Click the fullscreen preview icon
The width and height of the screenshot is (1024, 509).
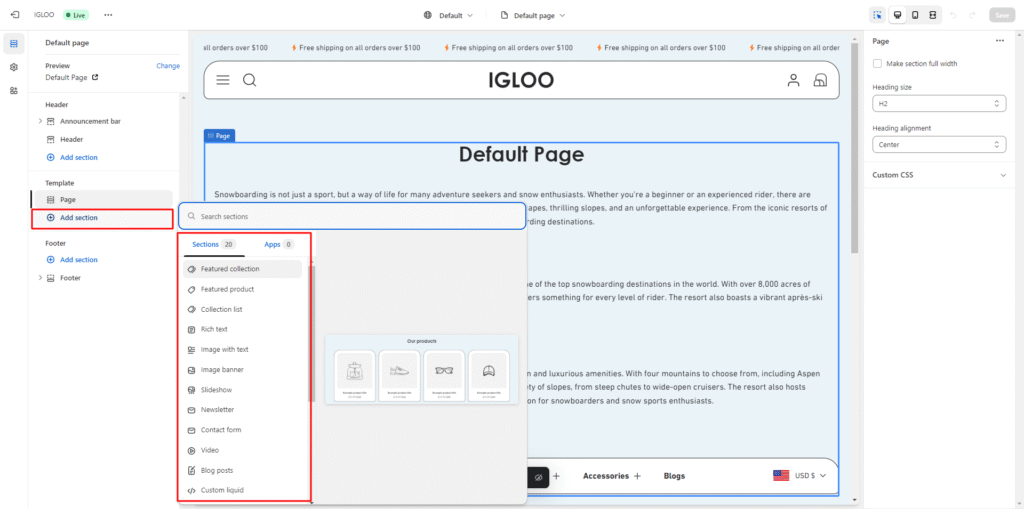tap(932, 15)
